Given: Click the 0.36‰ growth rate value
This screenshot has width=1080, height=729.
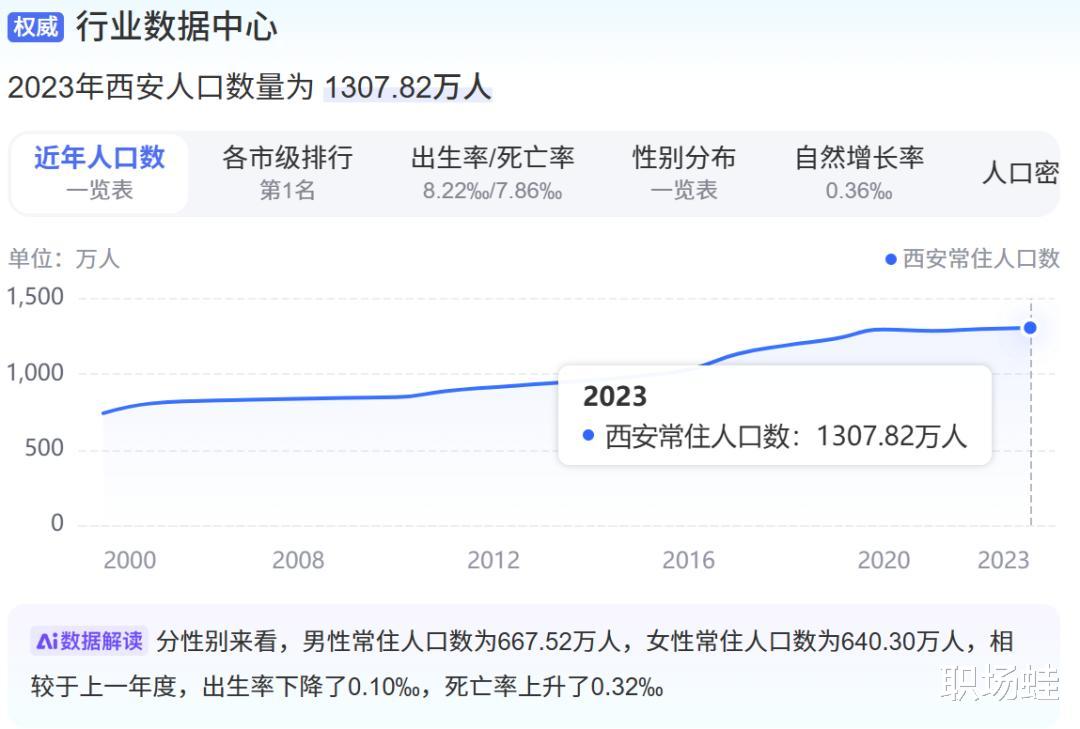Looking at the screenshot, I should pos(859,191).
